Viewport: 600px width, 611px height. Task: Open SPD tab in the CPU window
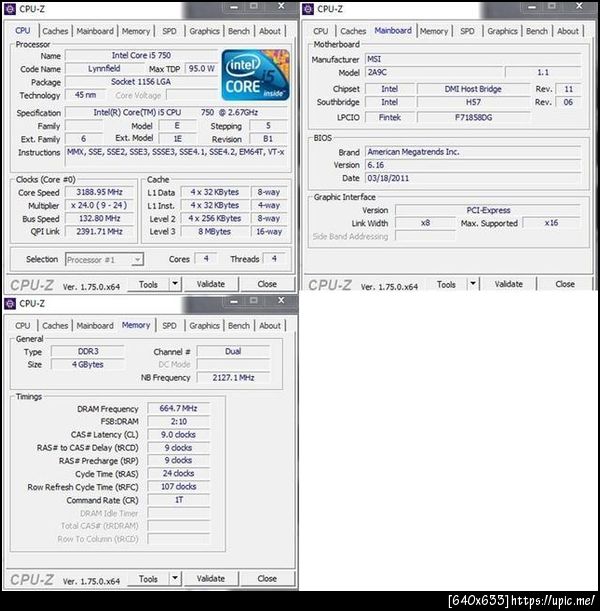point(169,31)
